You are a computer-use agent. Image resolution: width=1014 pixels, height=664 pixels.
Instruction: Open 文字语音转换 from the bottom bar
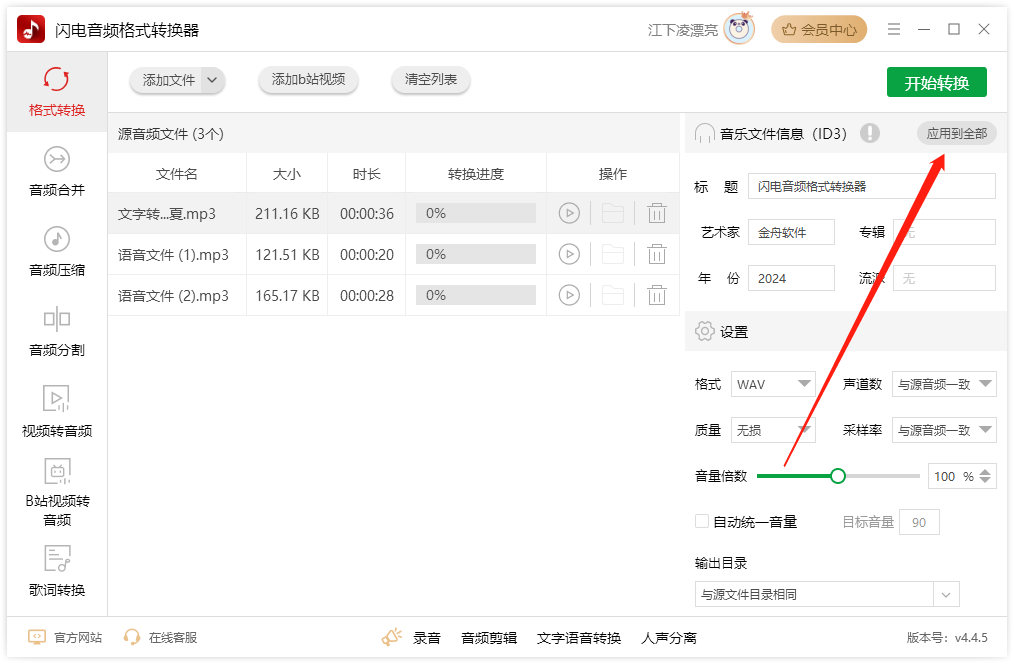pyautogui.click(x=579, y=638)
